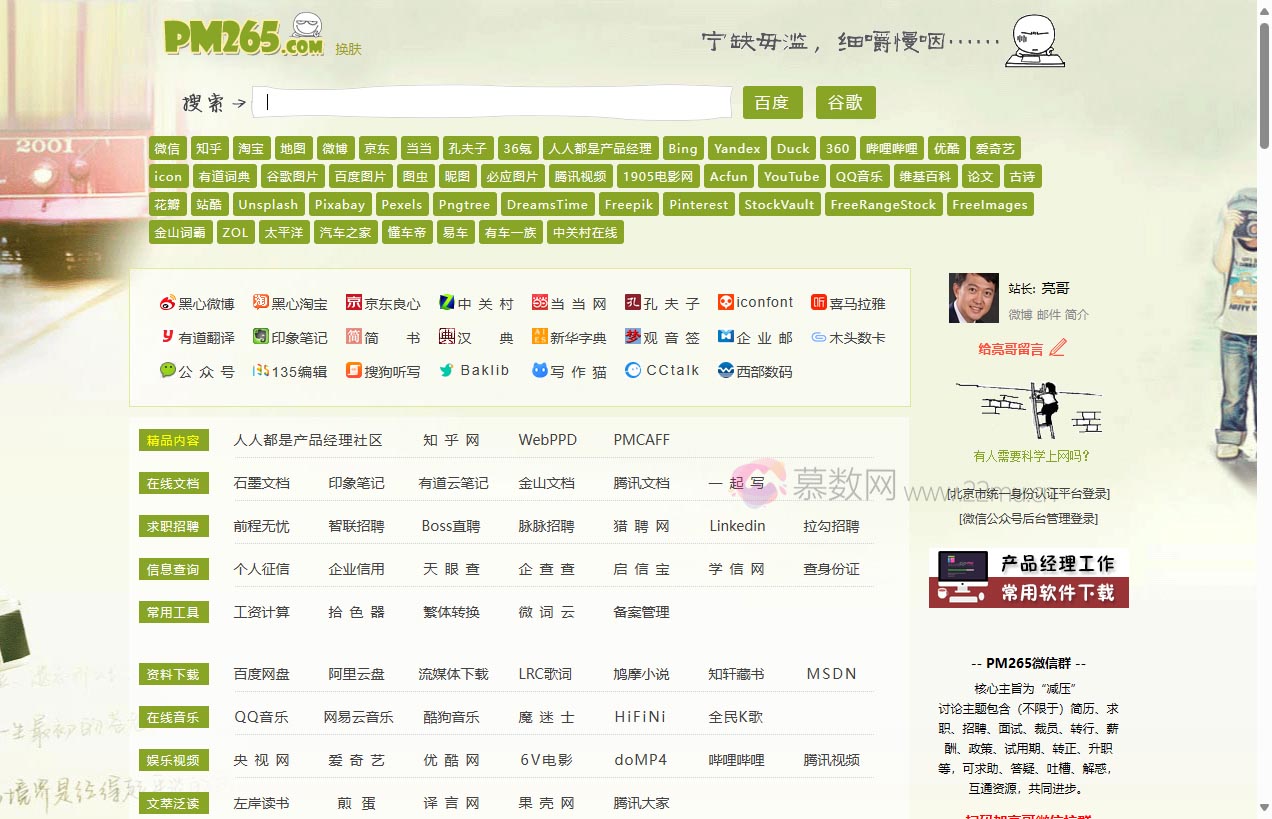Open the Taobao icon next to 黑心淘宝
This screenshot has height=819, width=1272.
point(260,302)
